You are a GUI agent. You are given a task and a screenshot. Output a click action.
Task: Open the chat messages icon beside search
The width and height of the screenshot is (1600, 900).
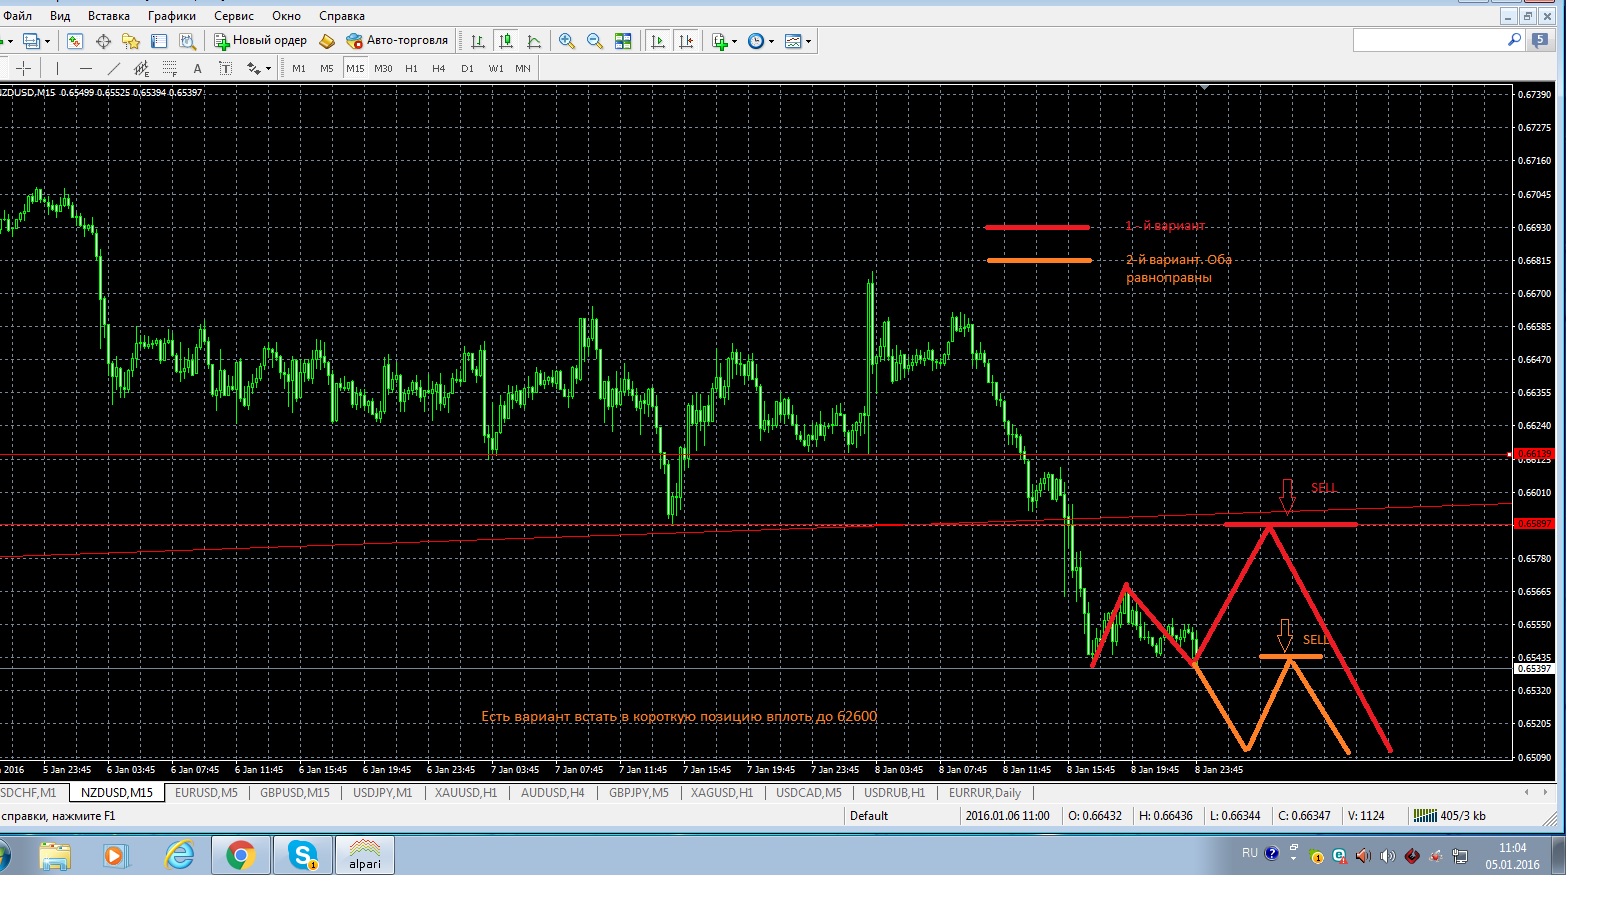click(x=1540, y=40)
